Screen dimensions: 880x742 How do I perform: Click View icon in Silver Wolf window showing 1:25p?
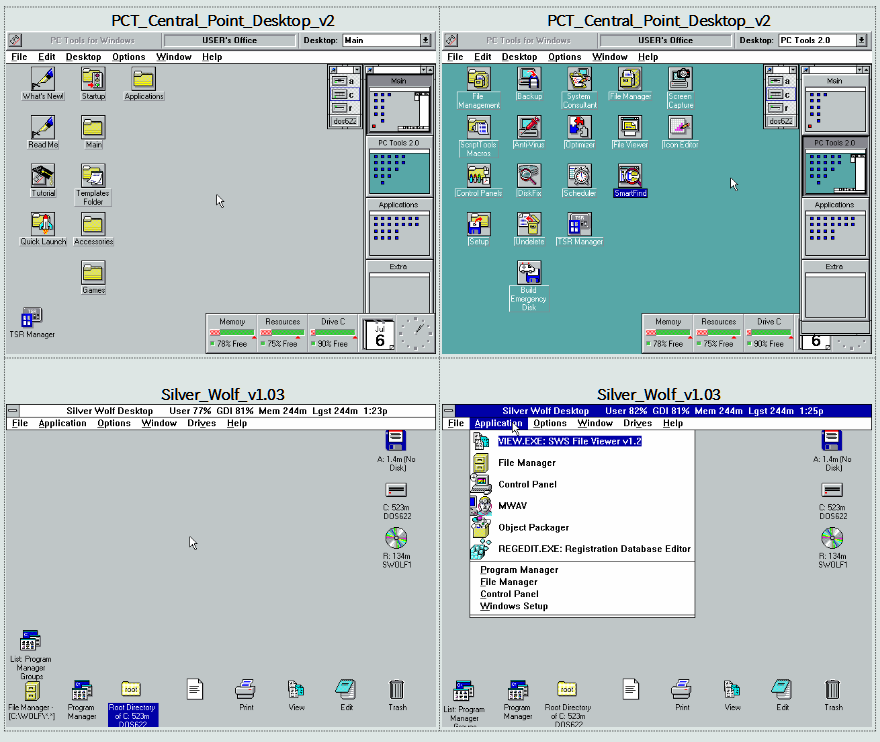pyautogui.click(x=732, y=695)
